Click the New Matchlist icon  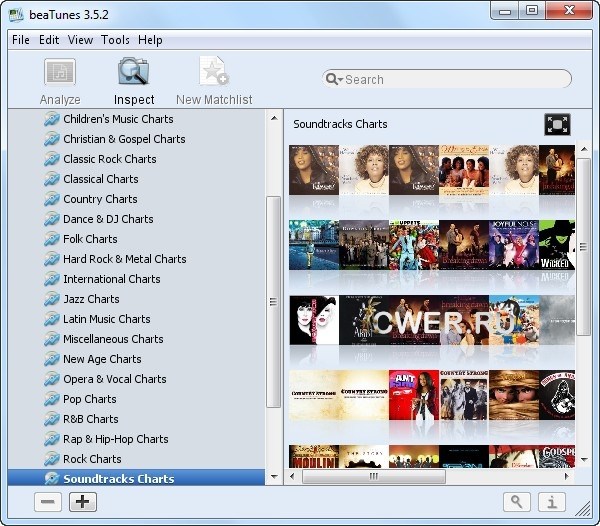click(213, 74)
